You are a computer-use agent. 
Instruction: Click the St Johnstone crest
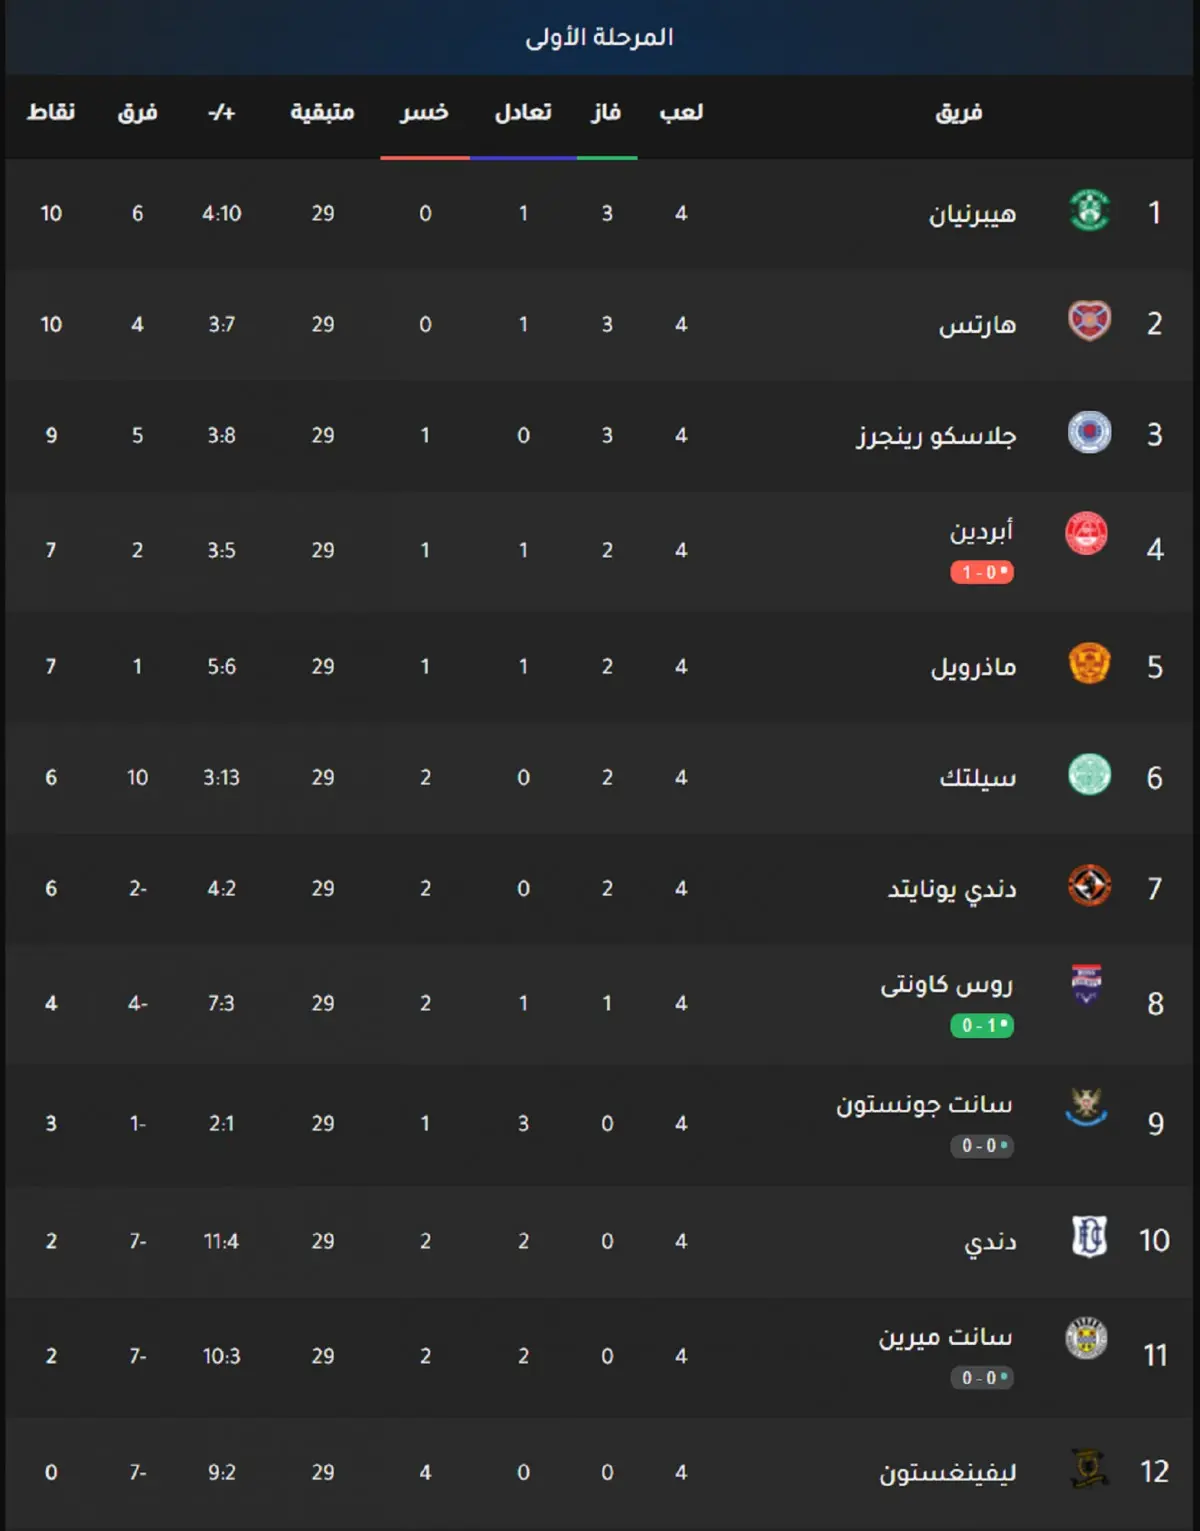[x=1087, y=1106]
